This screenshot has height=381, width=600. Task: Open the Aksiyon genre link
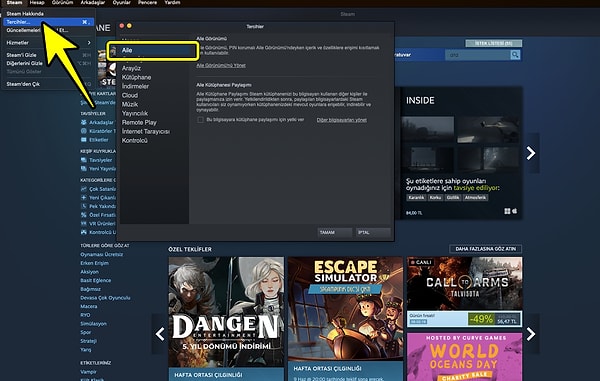point(90,272)
